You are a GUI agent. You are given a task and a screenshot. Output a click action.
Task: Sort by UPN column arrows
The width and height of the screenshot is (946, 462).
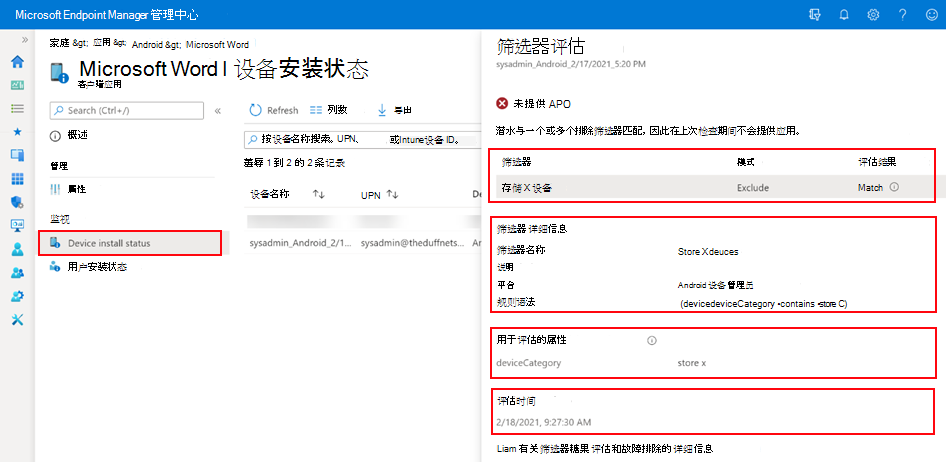tap(393, 194)
